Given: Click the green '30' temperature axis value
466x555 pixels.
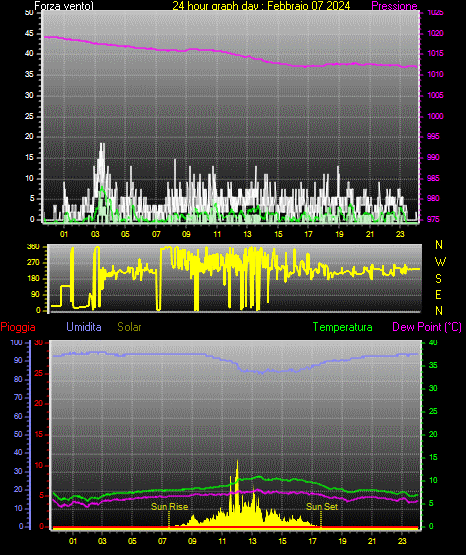Looking at the screenshot, I should coord(433,388).
